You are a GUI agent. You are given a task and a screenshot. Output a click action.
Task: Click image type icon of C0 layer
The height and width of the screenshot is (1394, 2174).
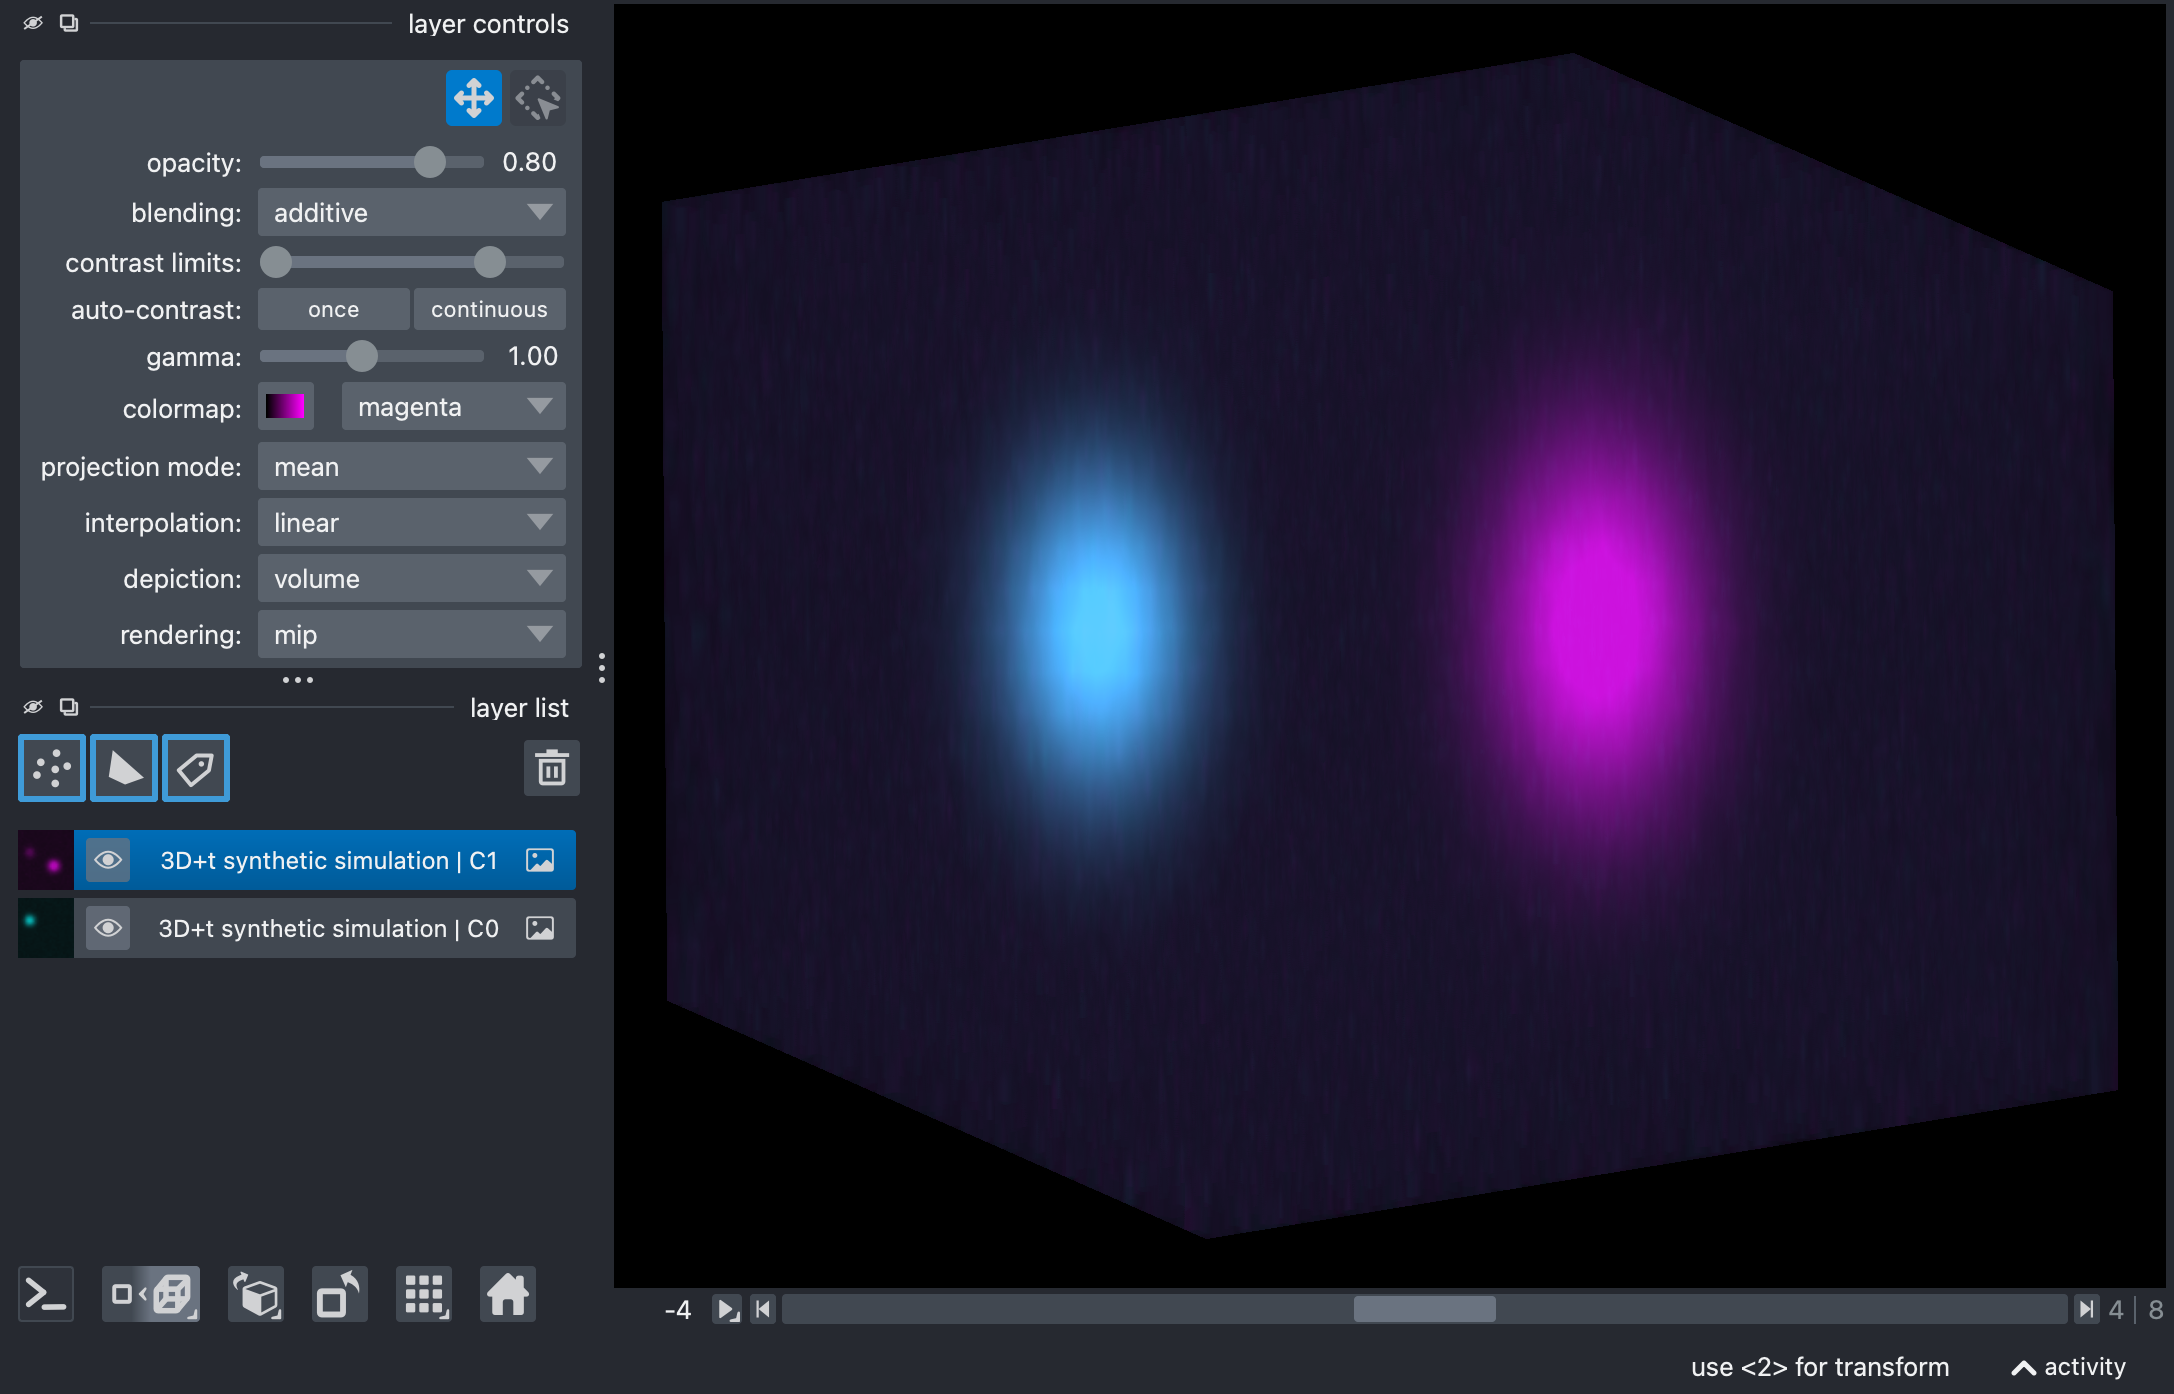coord(540,928)
